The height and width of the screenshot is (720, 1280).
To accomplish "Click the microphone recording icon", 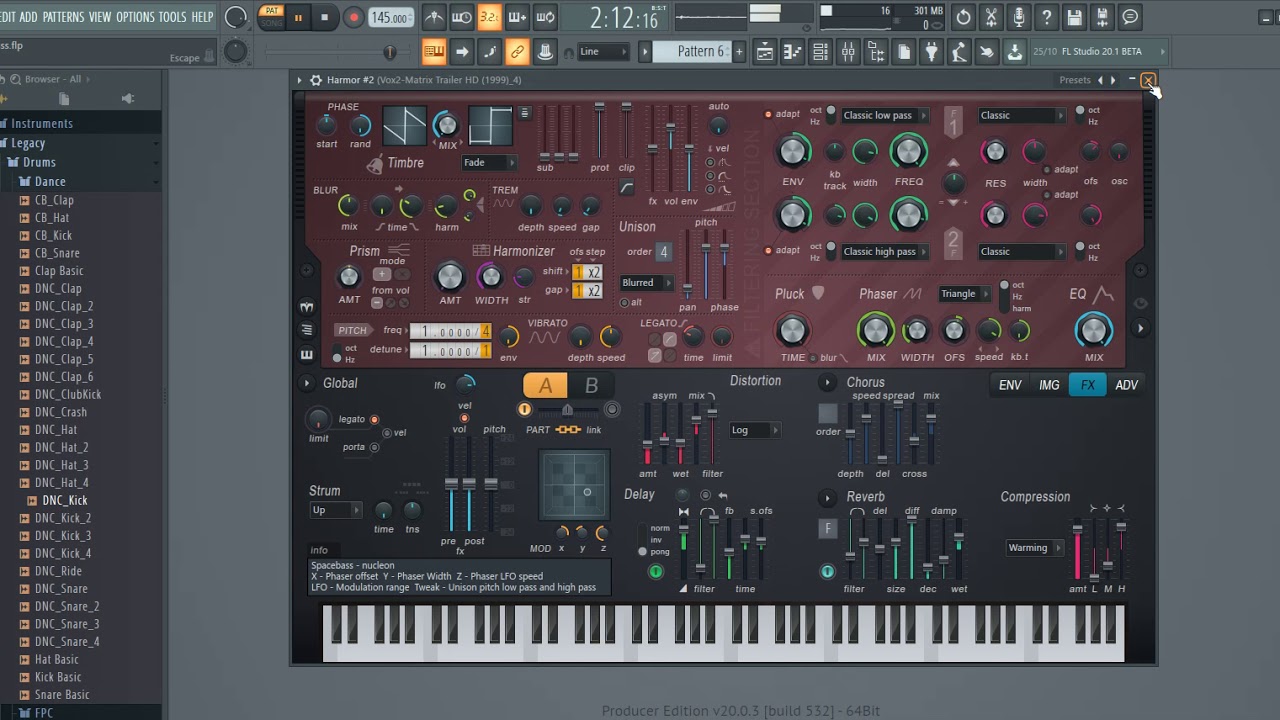I will [x=1019, y=17].
